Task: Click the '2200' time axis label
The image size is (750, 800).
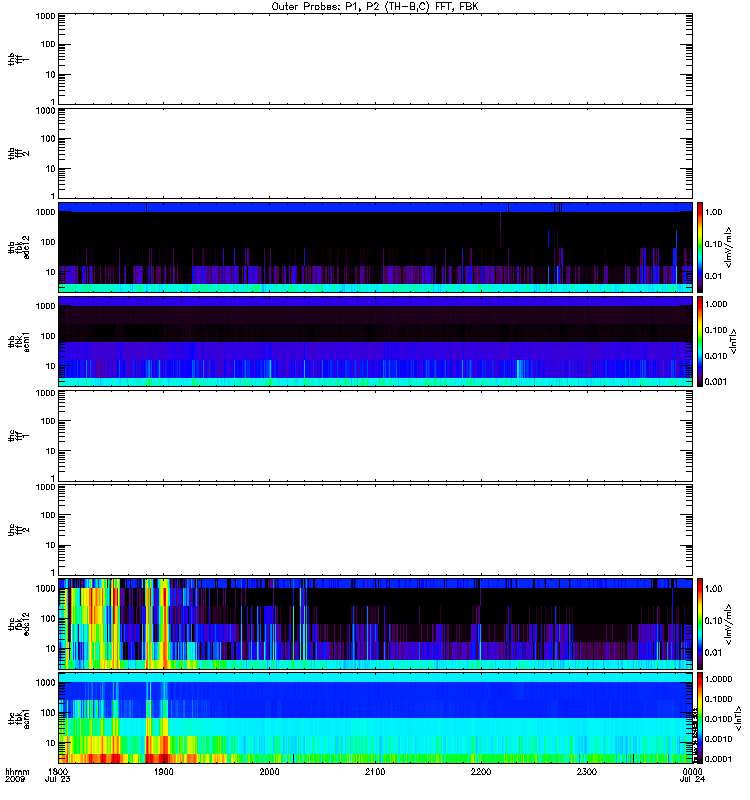Action: [x=481, y=771]
